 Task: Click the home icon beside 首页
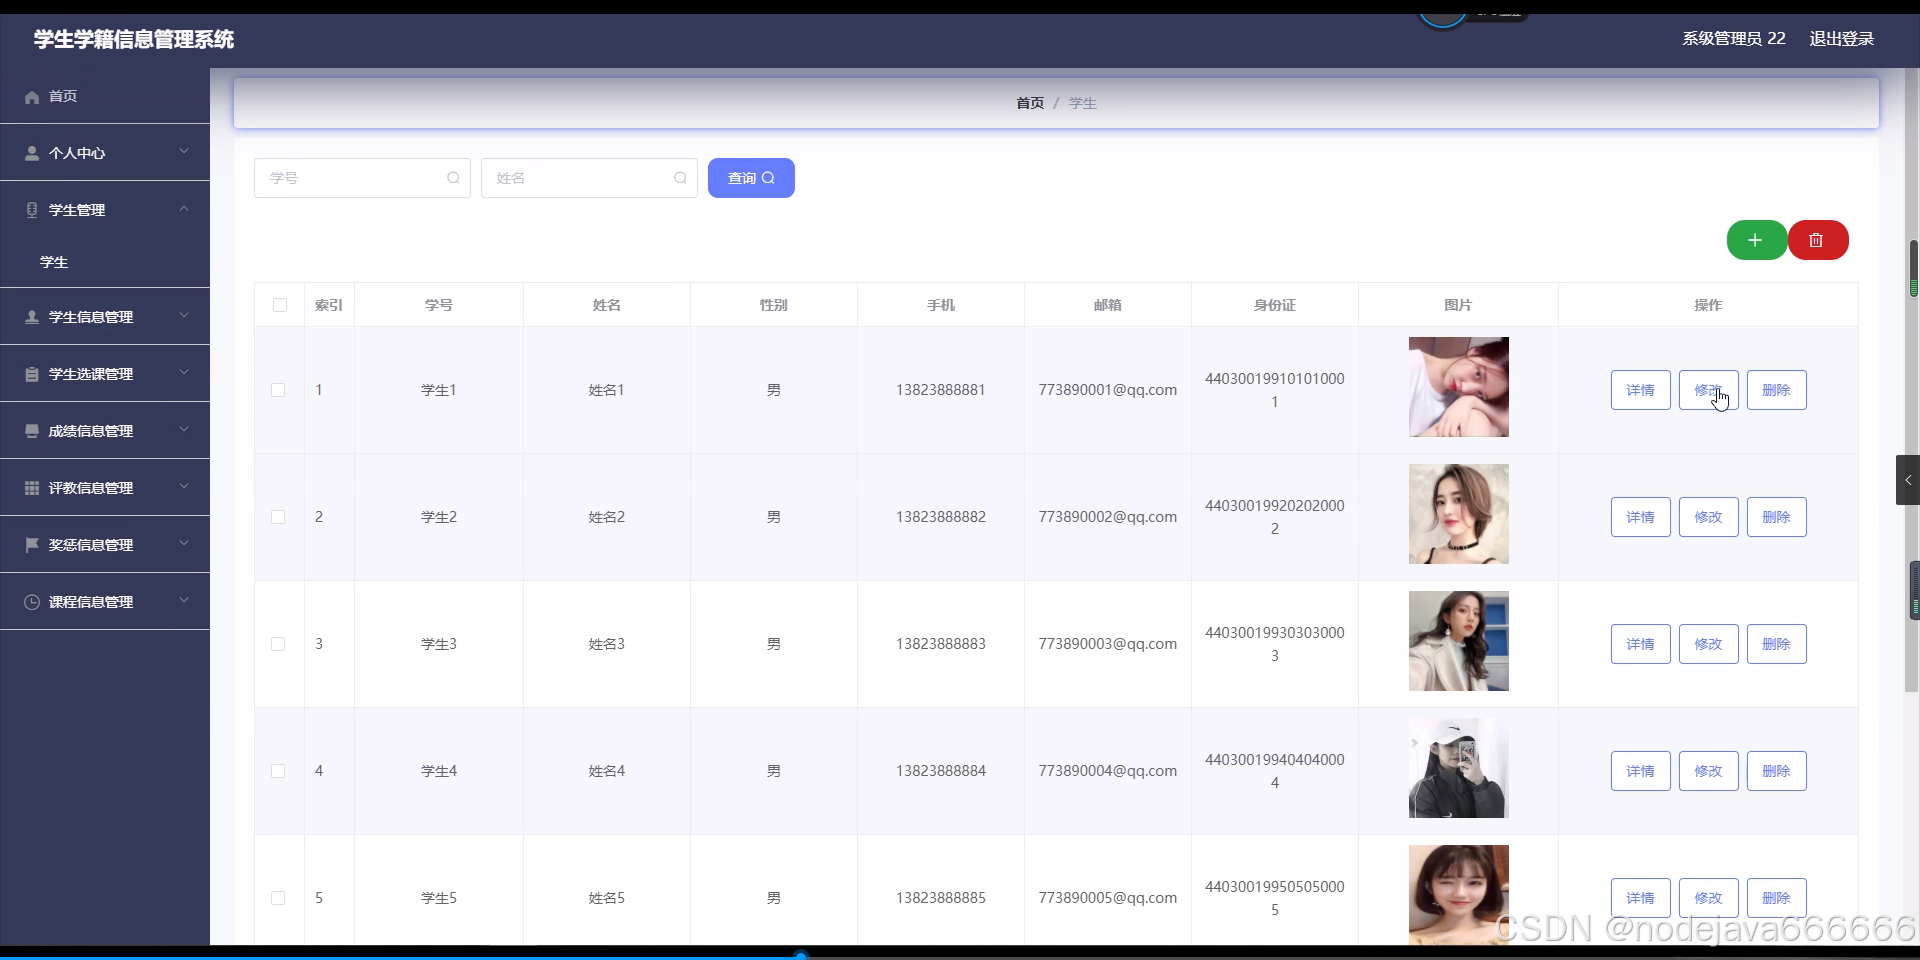tap(32, 97)
